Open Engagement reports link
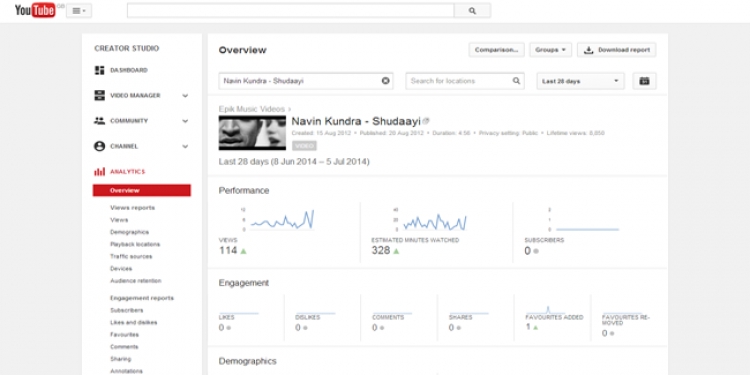This screenshot has width=750, height=375. pos(142,298)
